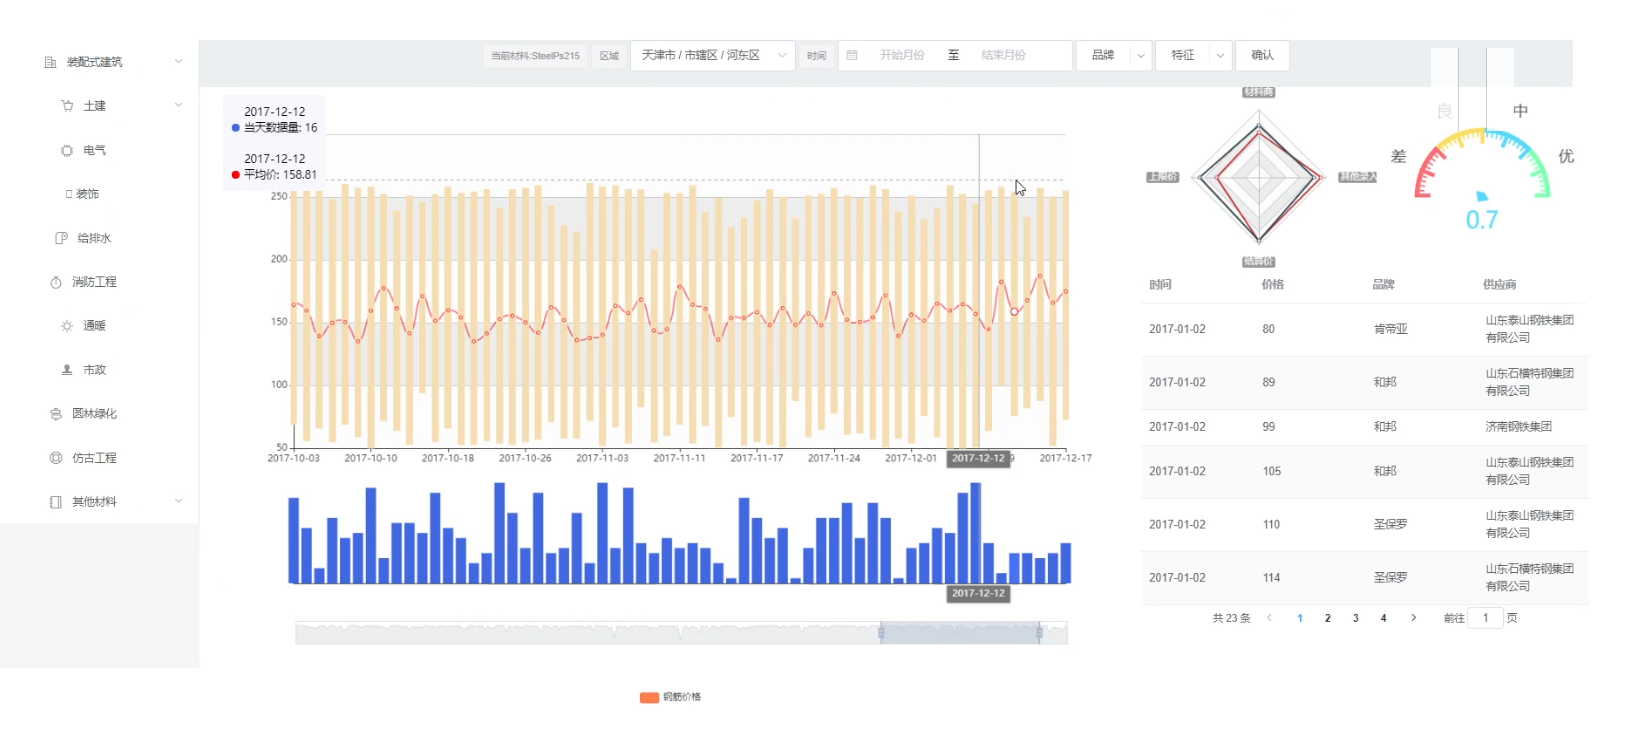Click the gauge value 0.7
The height and width of the screenshot is (737, 1626).
click(x=1482, y=220)
